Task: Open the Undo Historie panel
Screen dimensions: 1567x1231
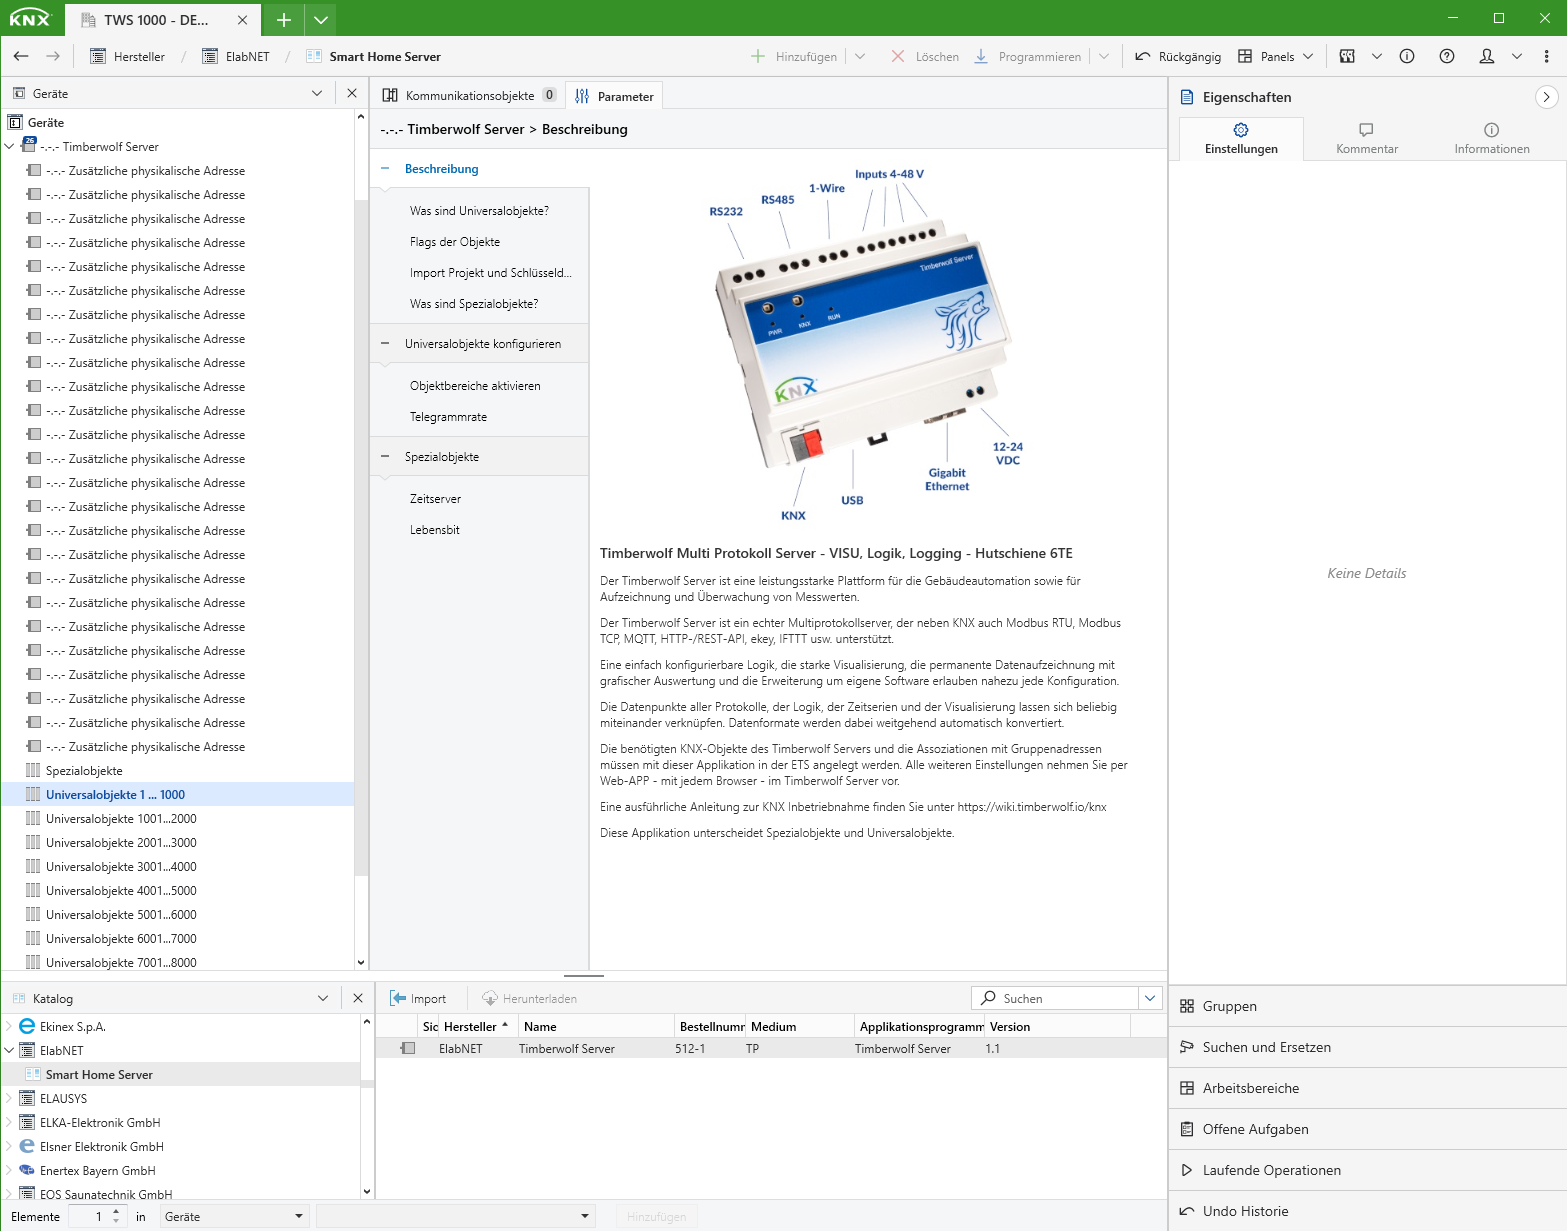Action: (x=1367, y=1211)
